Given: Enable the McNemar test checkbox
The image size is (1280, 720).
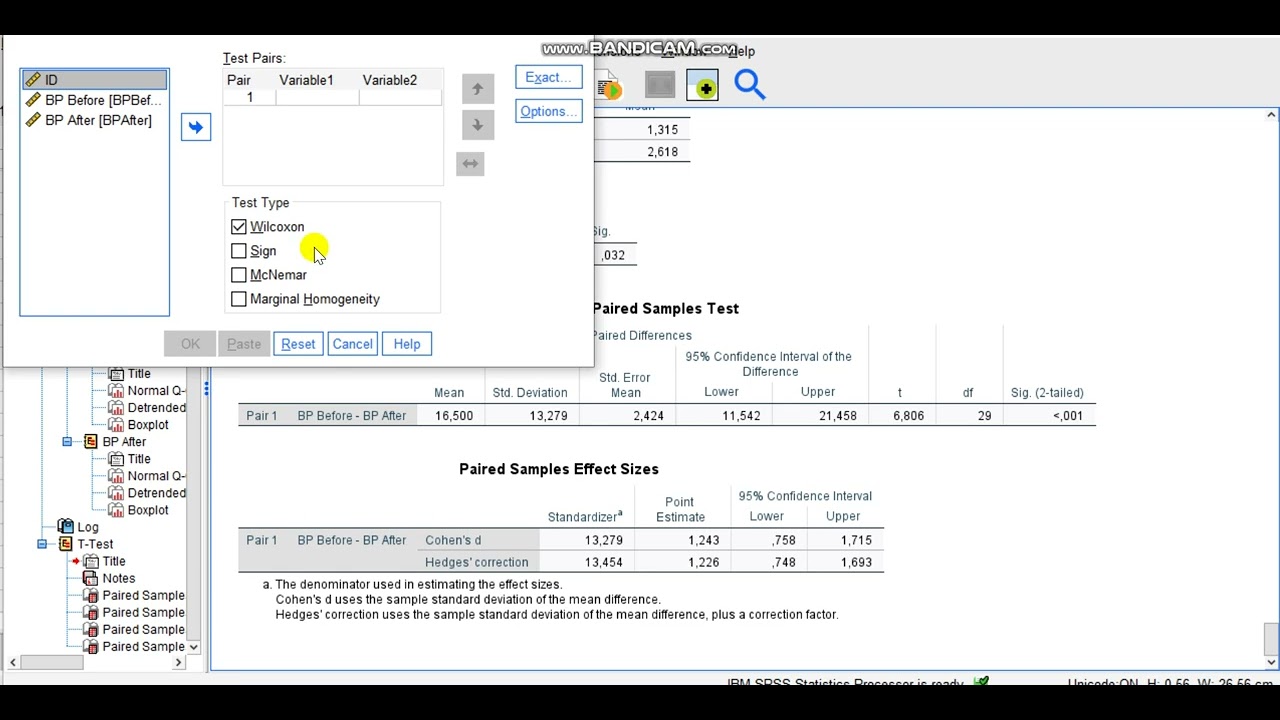Looking at the screenshot, I should (239, 275).
